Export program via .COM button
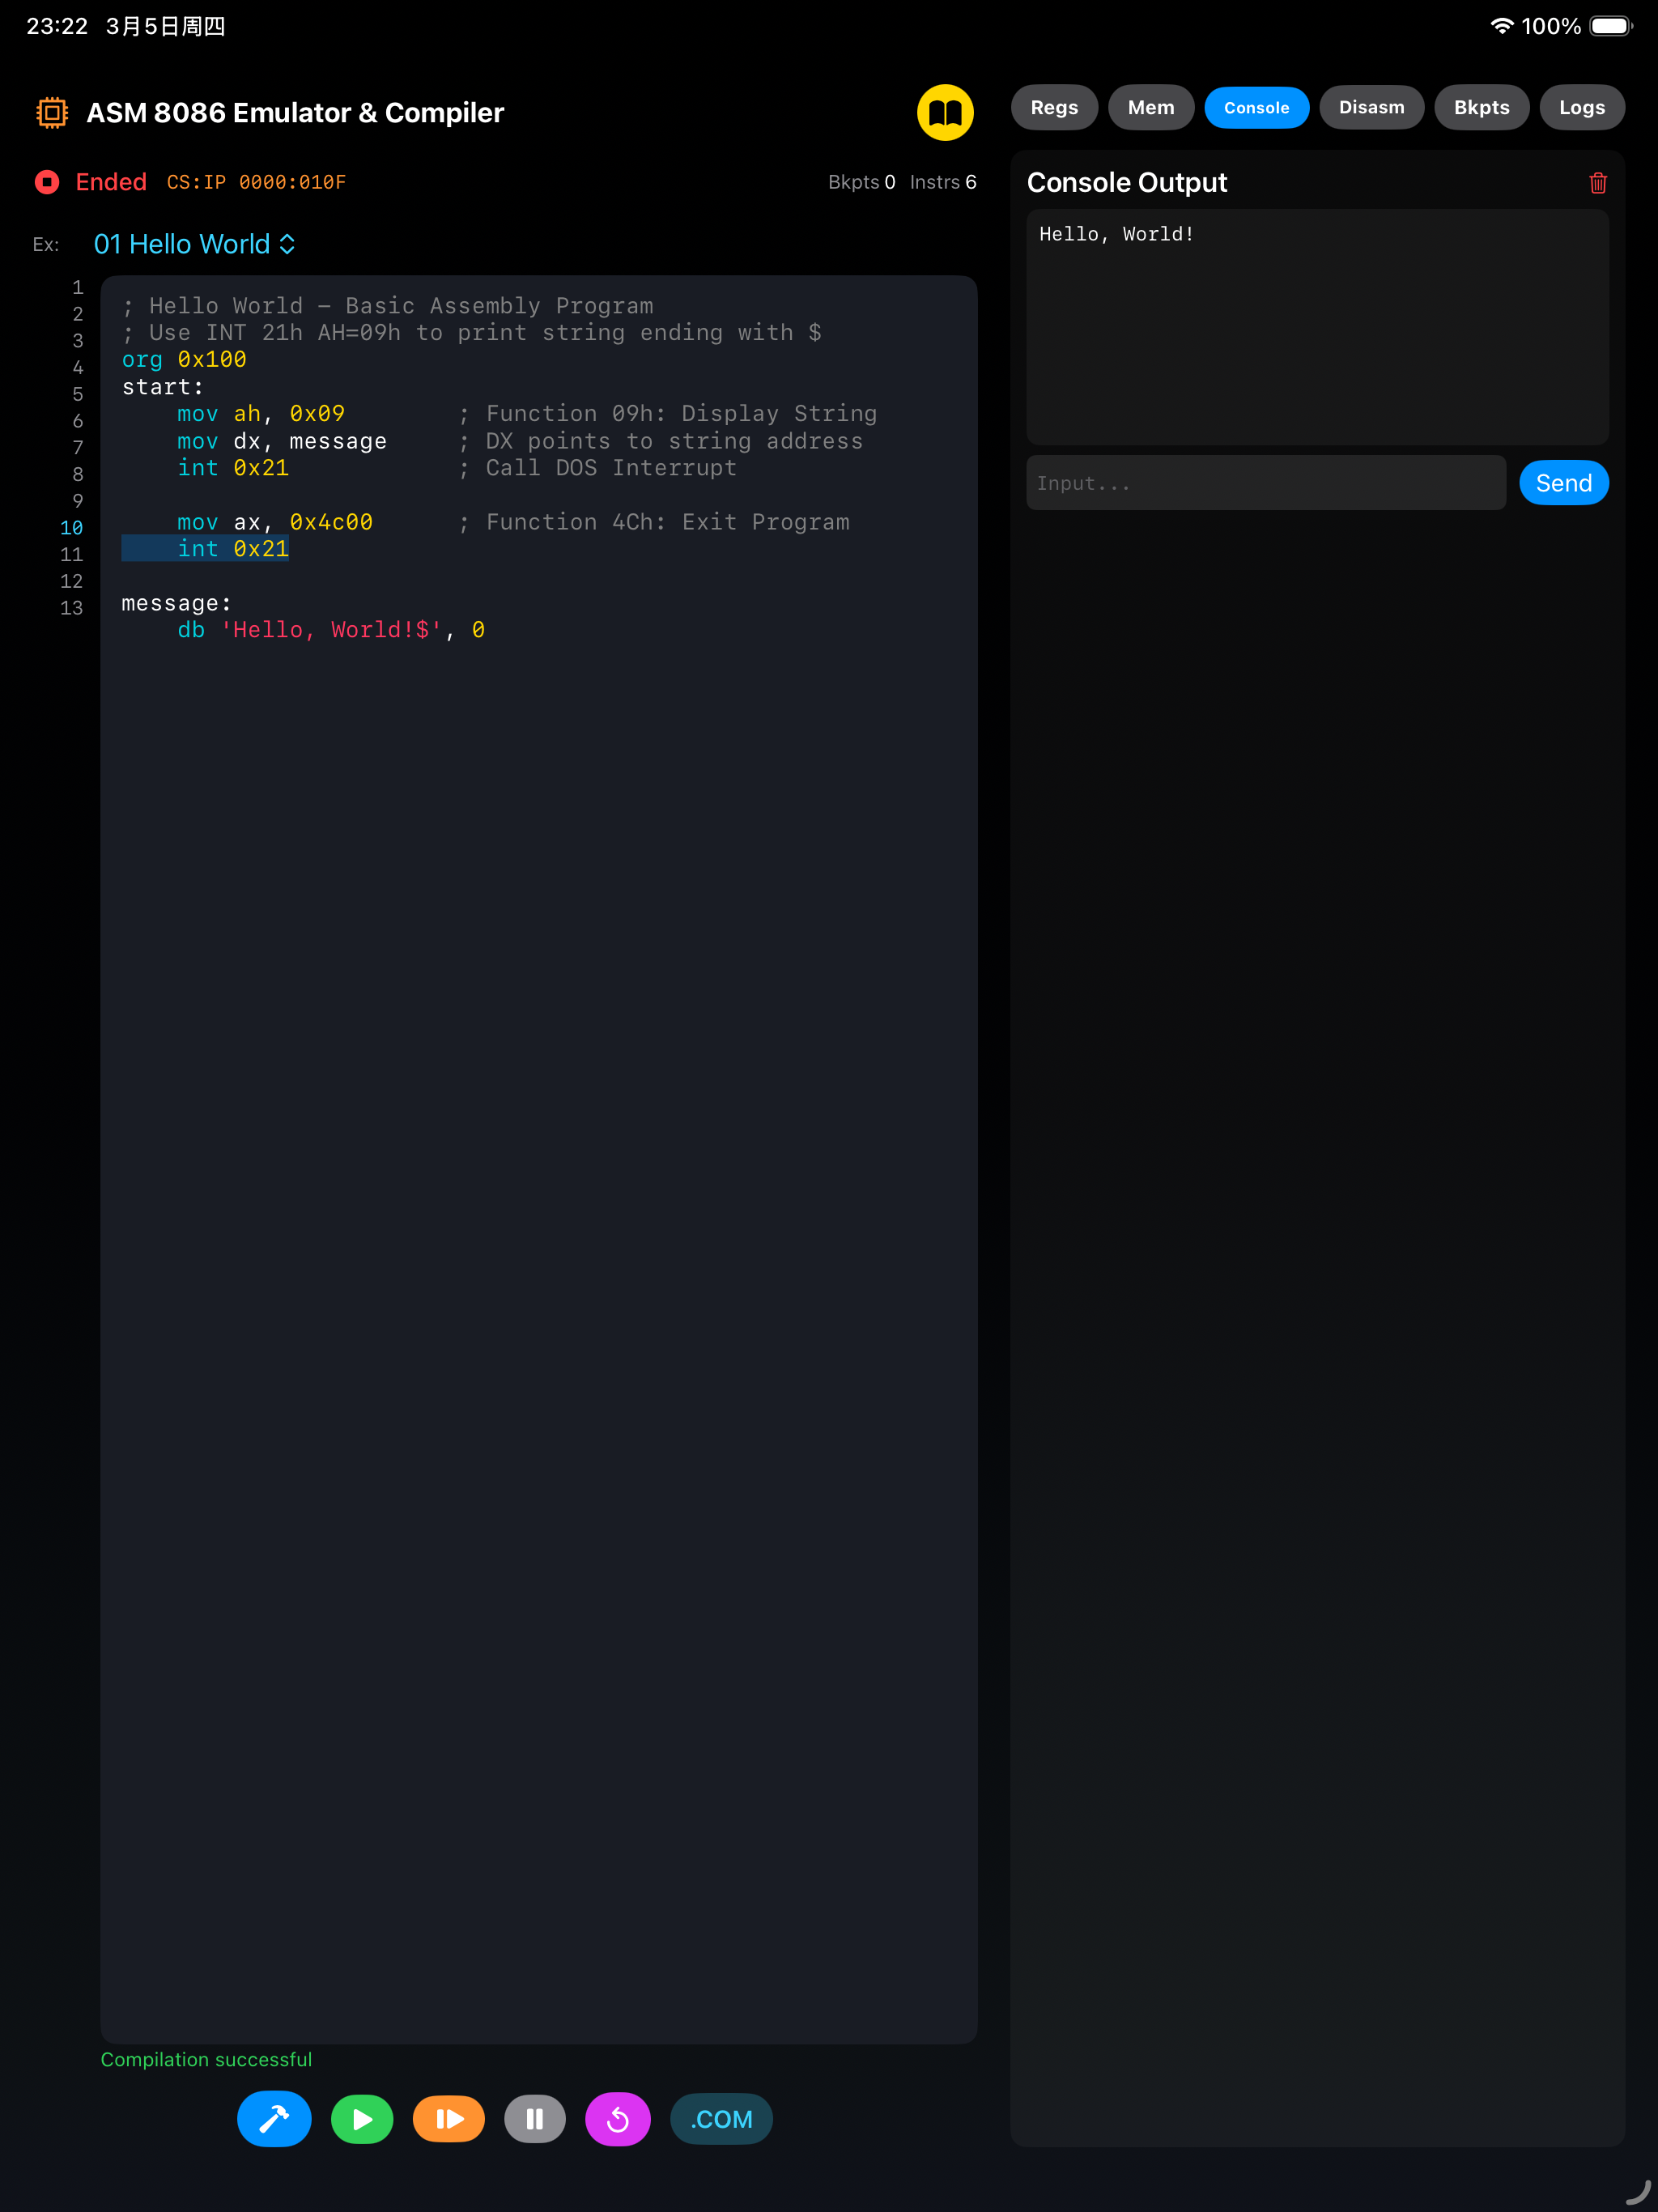 721,2119
